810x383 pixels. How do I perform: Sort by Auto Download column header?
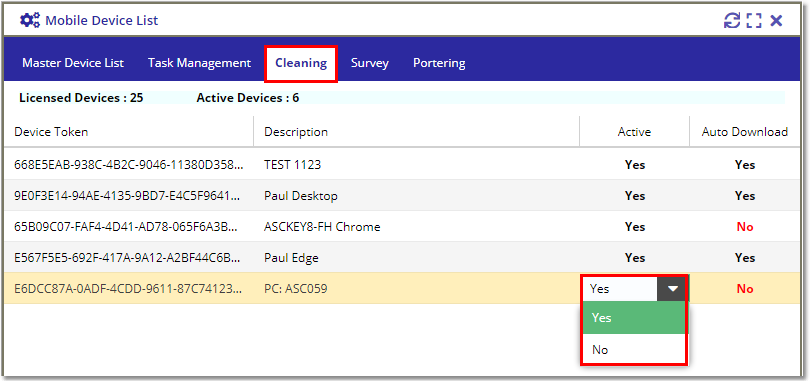744,132
